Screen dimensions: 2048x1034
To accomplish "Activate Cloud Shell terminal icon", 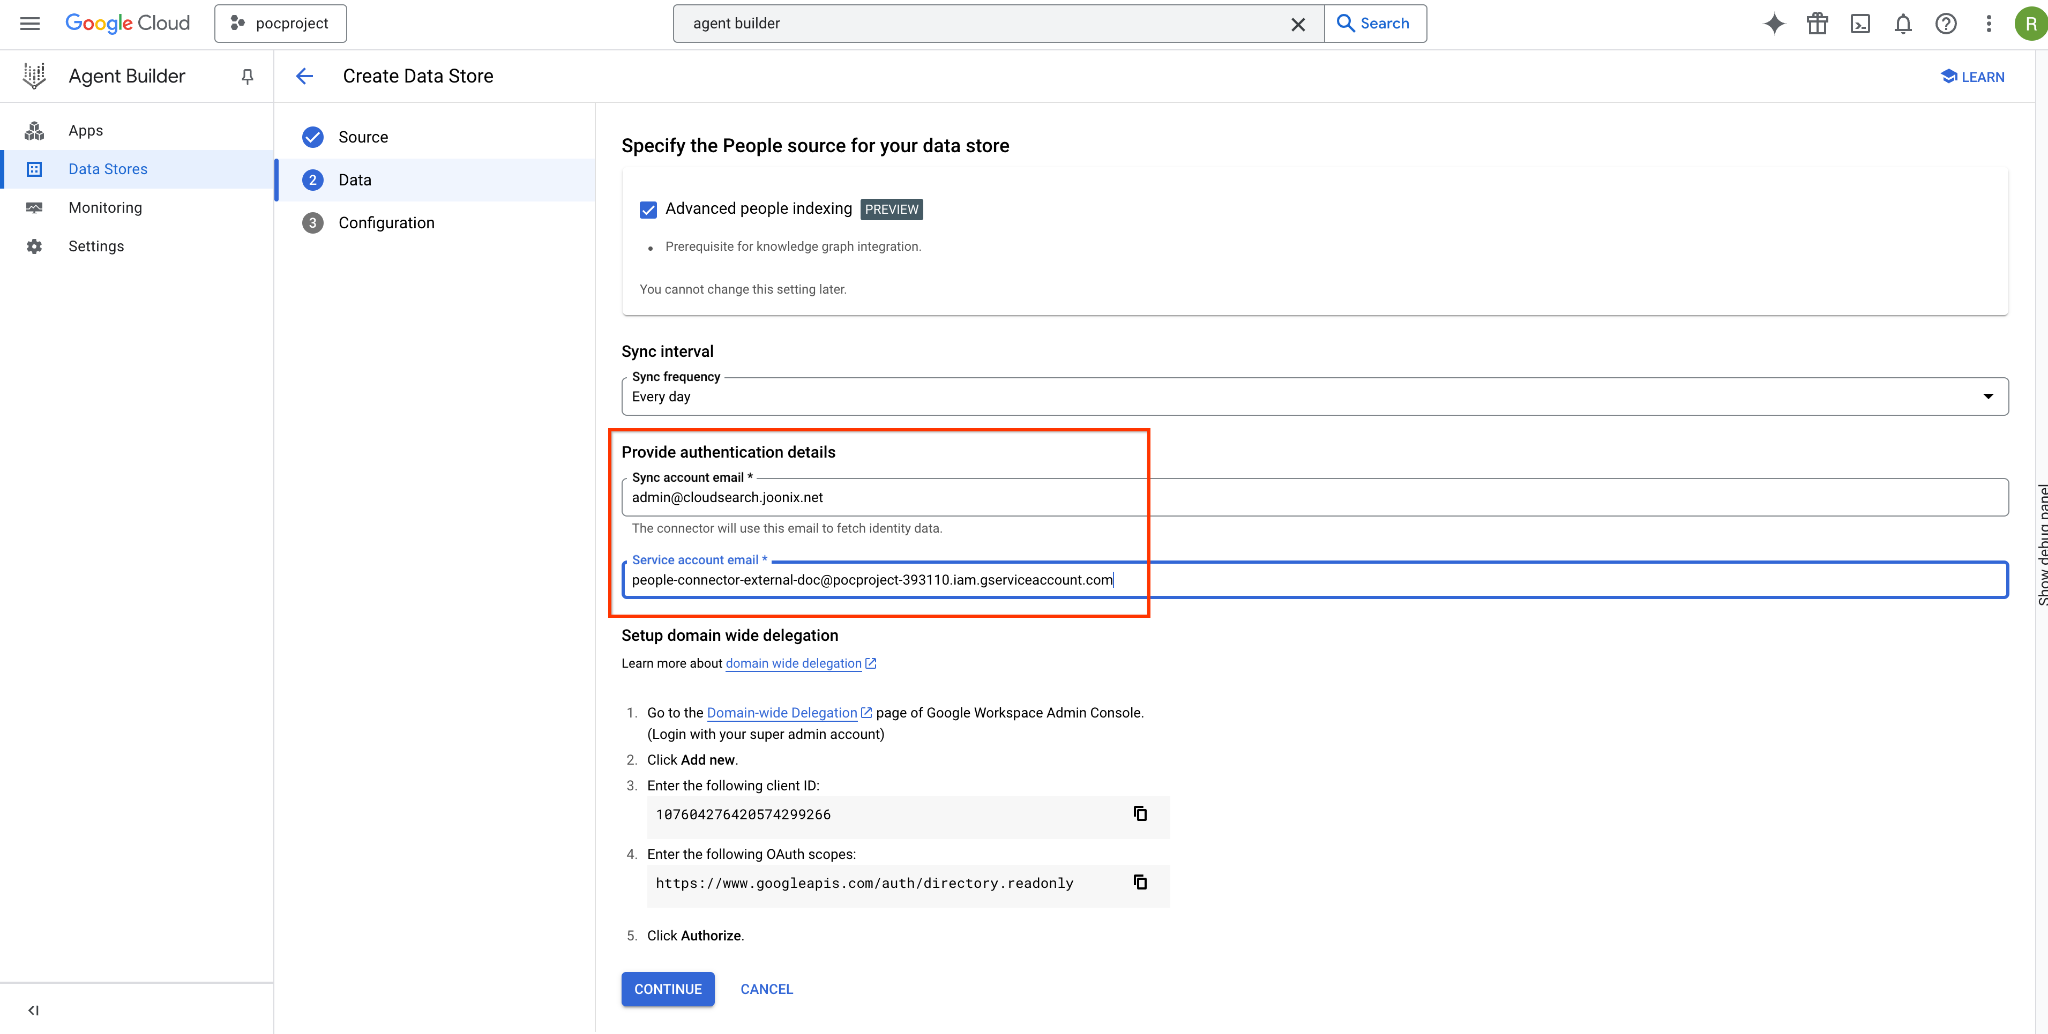I will tap(1860, 24).
